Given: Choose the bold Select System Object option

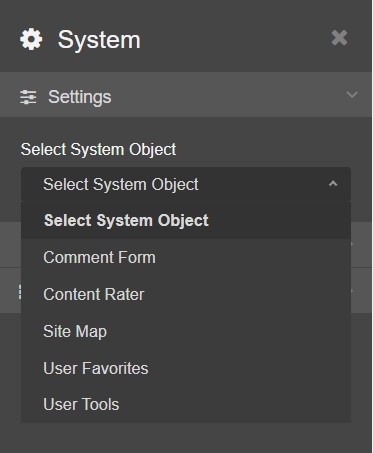Looking at the screenshot, I should click(186, 220).
